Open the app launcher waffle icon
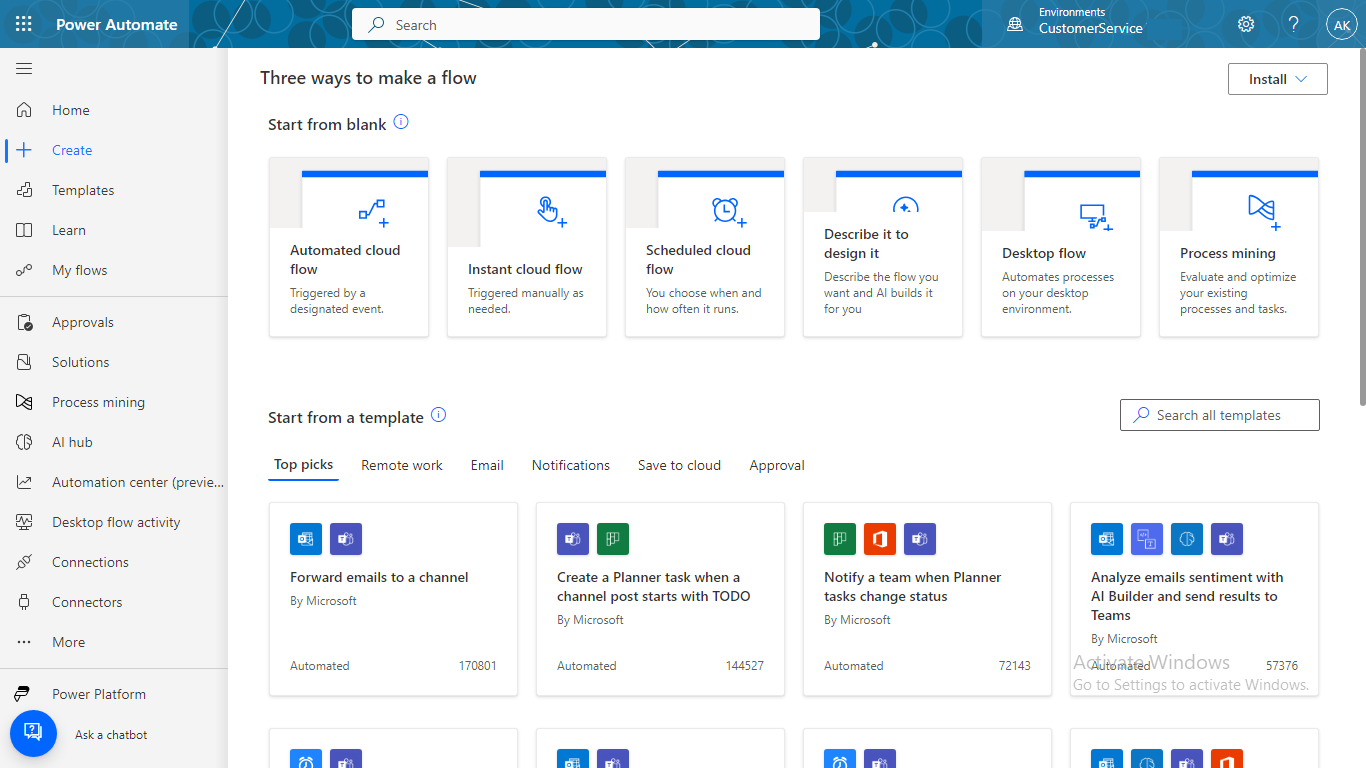Screen dimensions: 1366x768 point(24,24)
